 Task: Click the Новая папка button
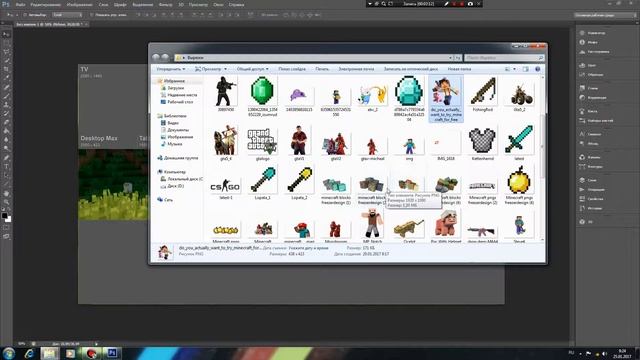(459, 69)
